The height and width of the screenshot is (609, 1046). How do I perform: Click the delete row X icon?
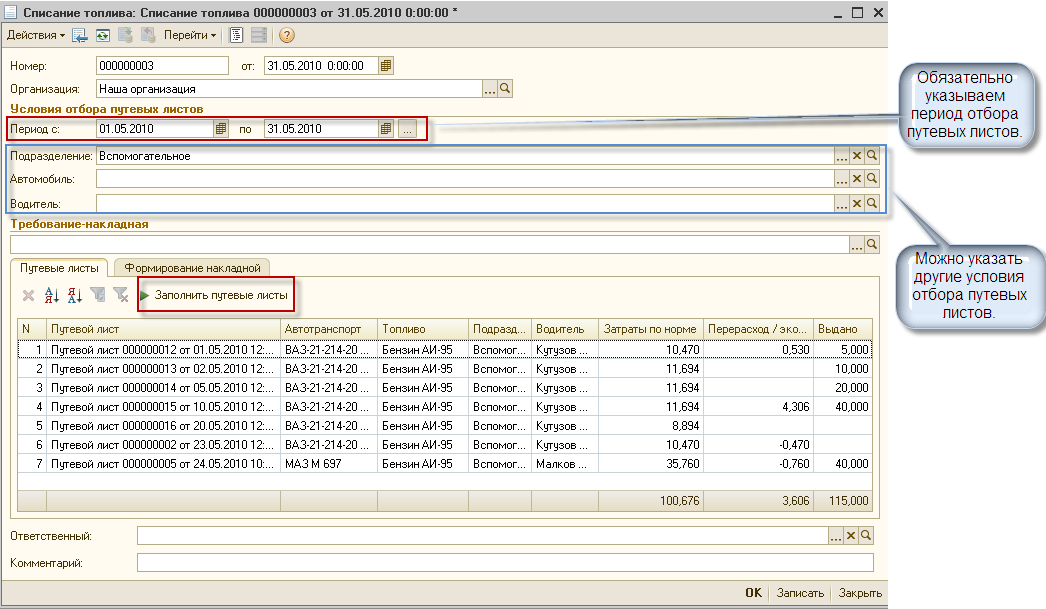tap(29, 295)
